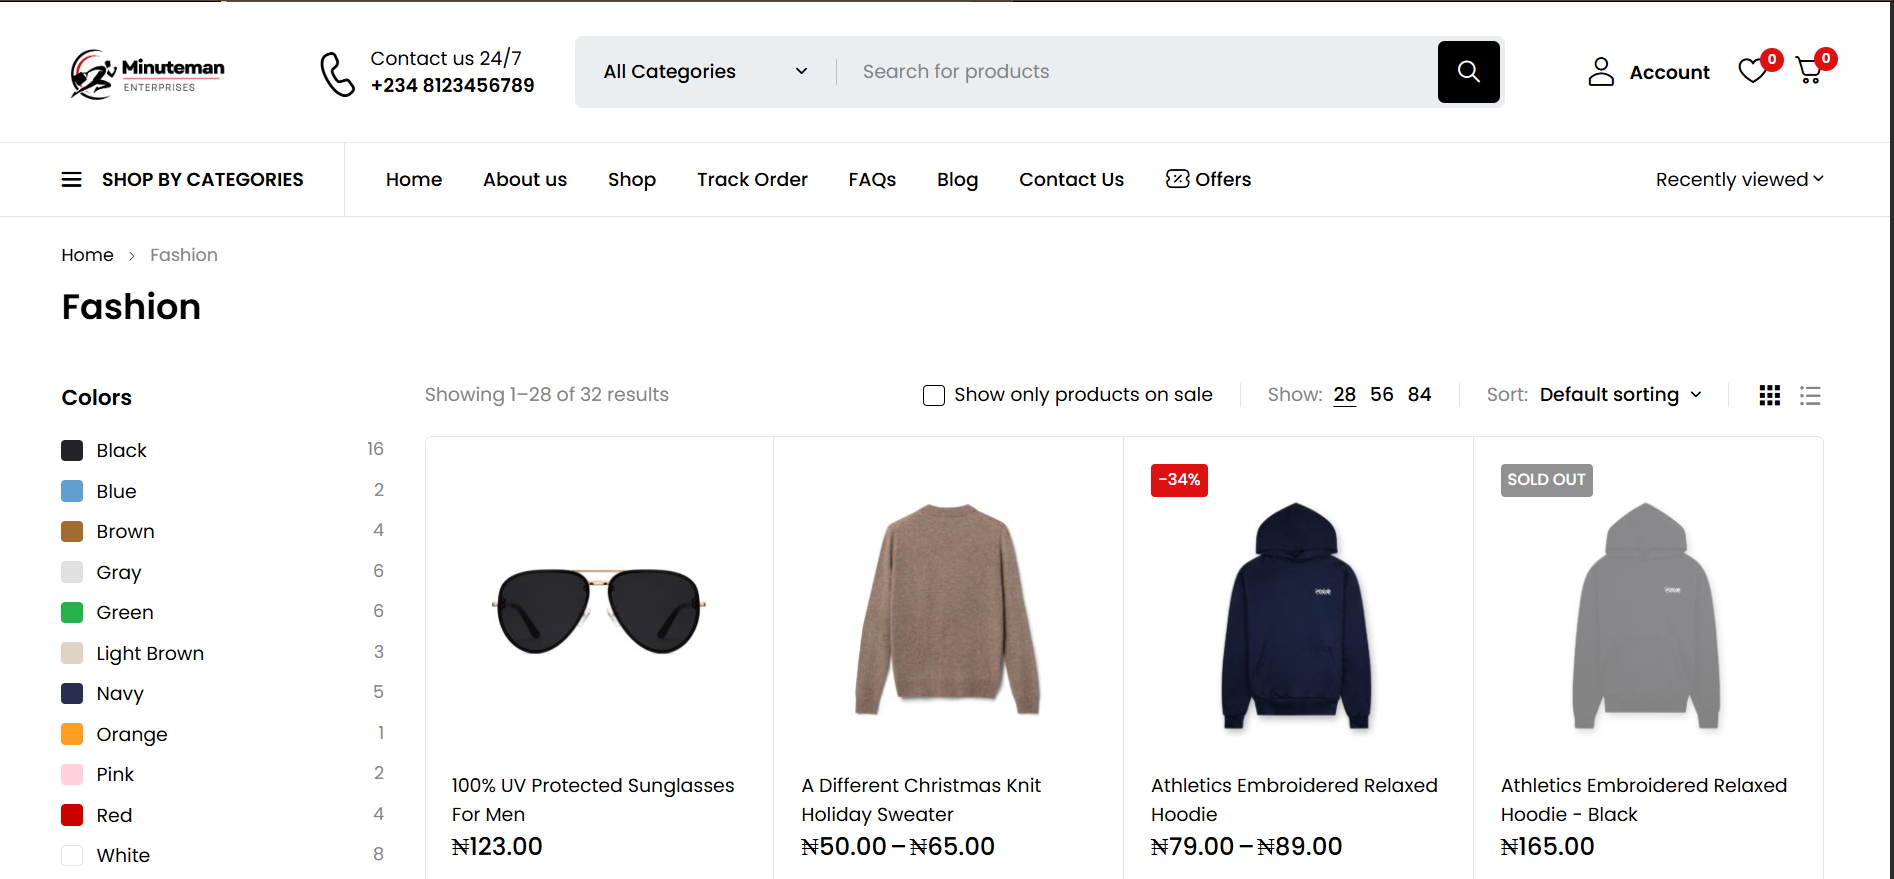Show 28 products per page

[1345, 395]
